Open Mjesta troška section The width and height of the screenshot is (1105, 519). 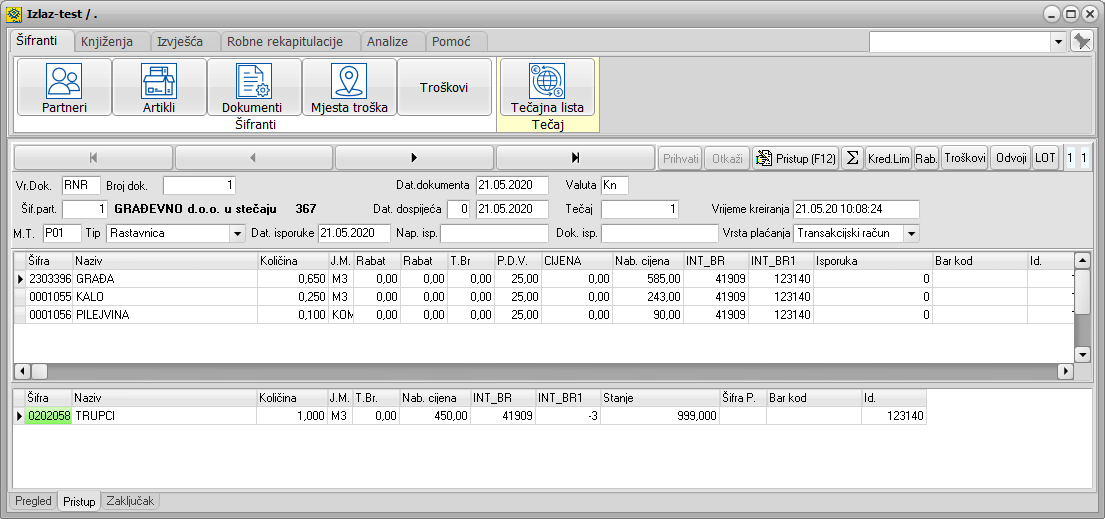[350, 87]
